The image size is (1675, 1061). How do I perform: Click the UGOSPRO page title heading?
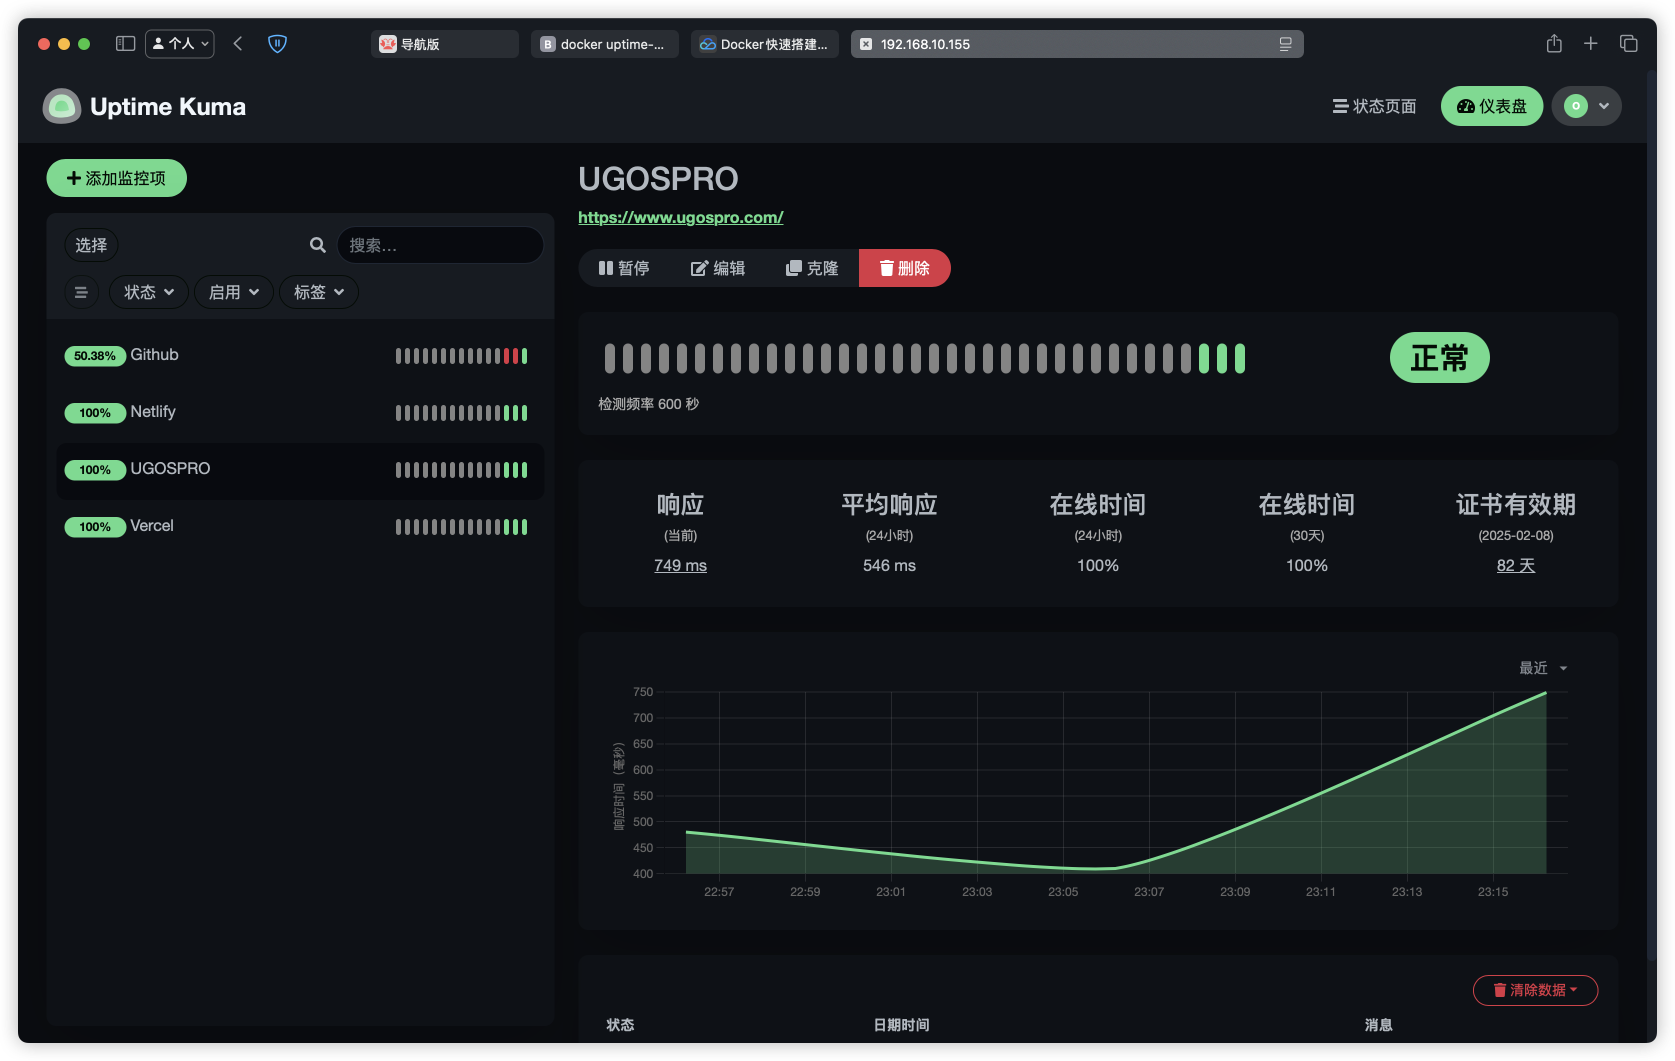click(x=658, y=179)
